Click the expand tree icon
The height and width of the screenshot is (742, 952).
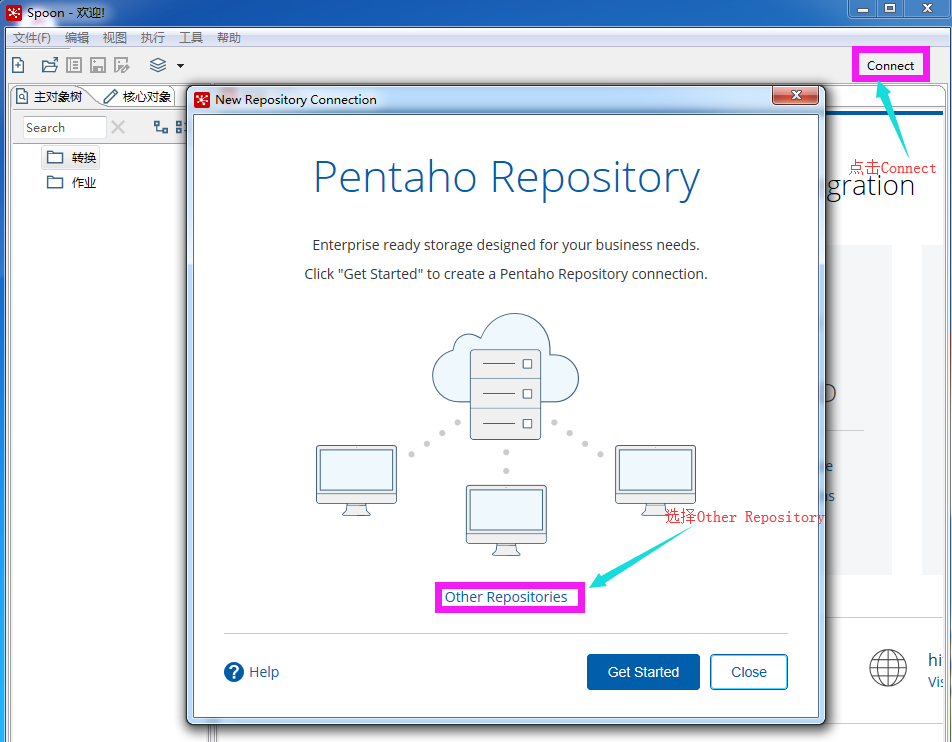pyautogui.click(x=161, y=127)
